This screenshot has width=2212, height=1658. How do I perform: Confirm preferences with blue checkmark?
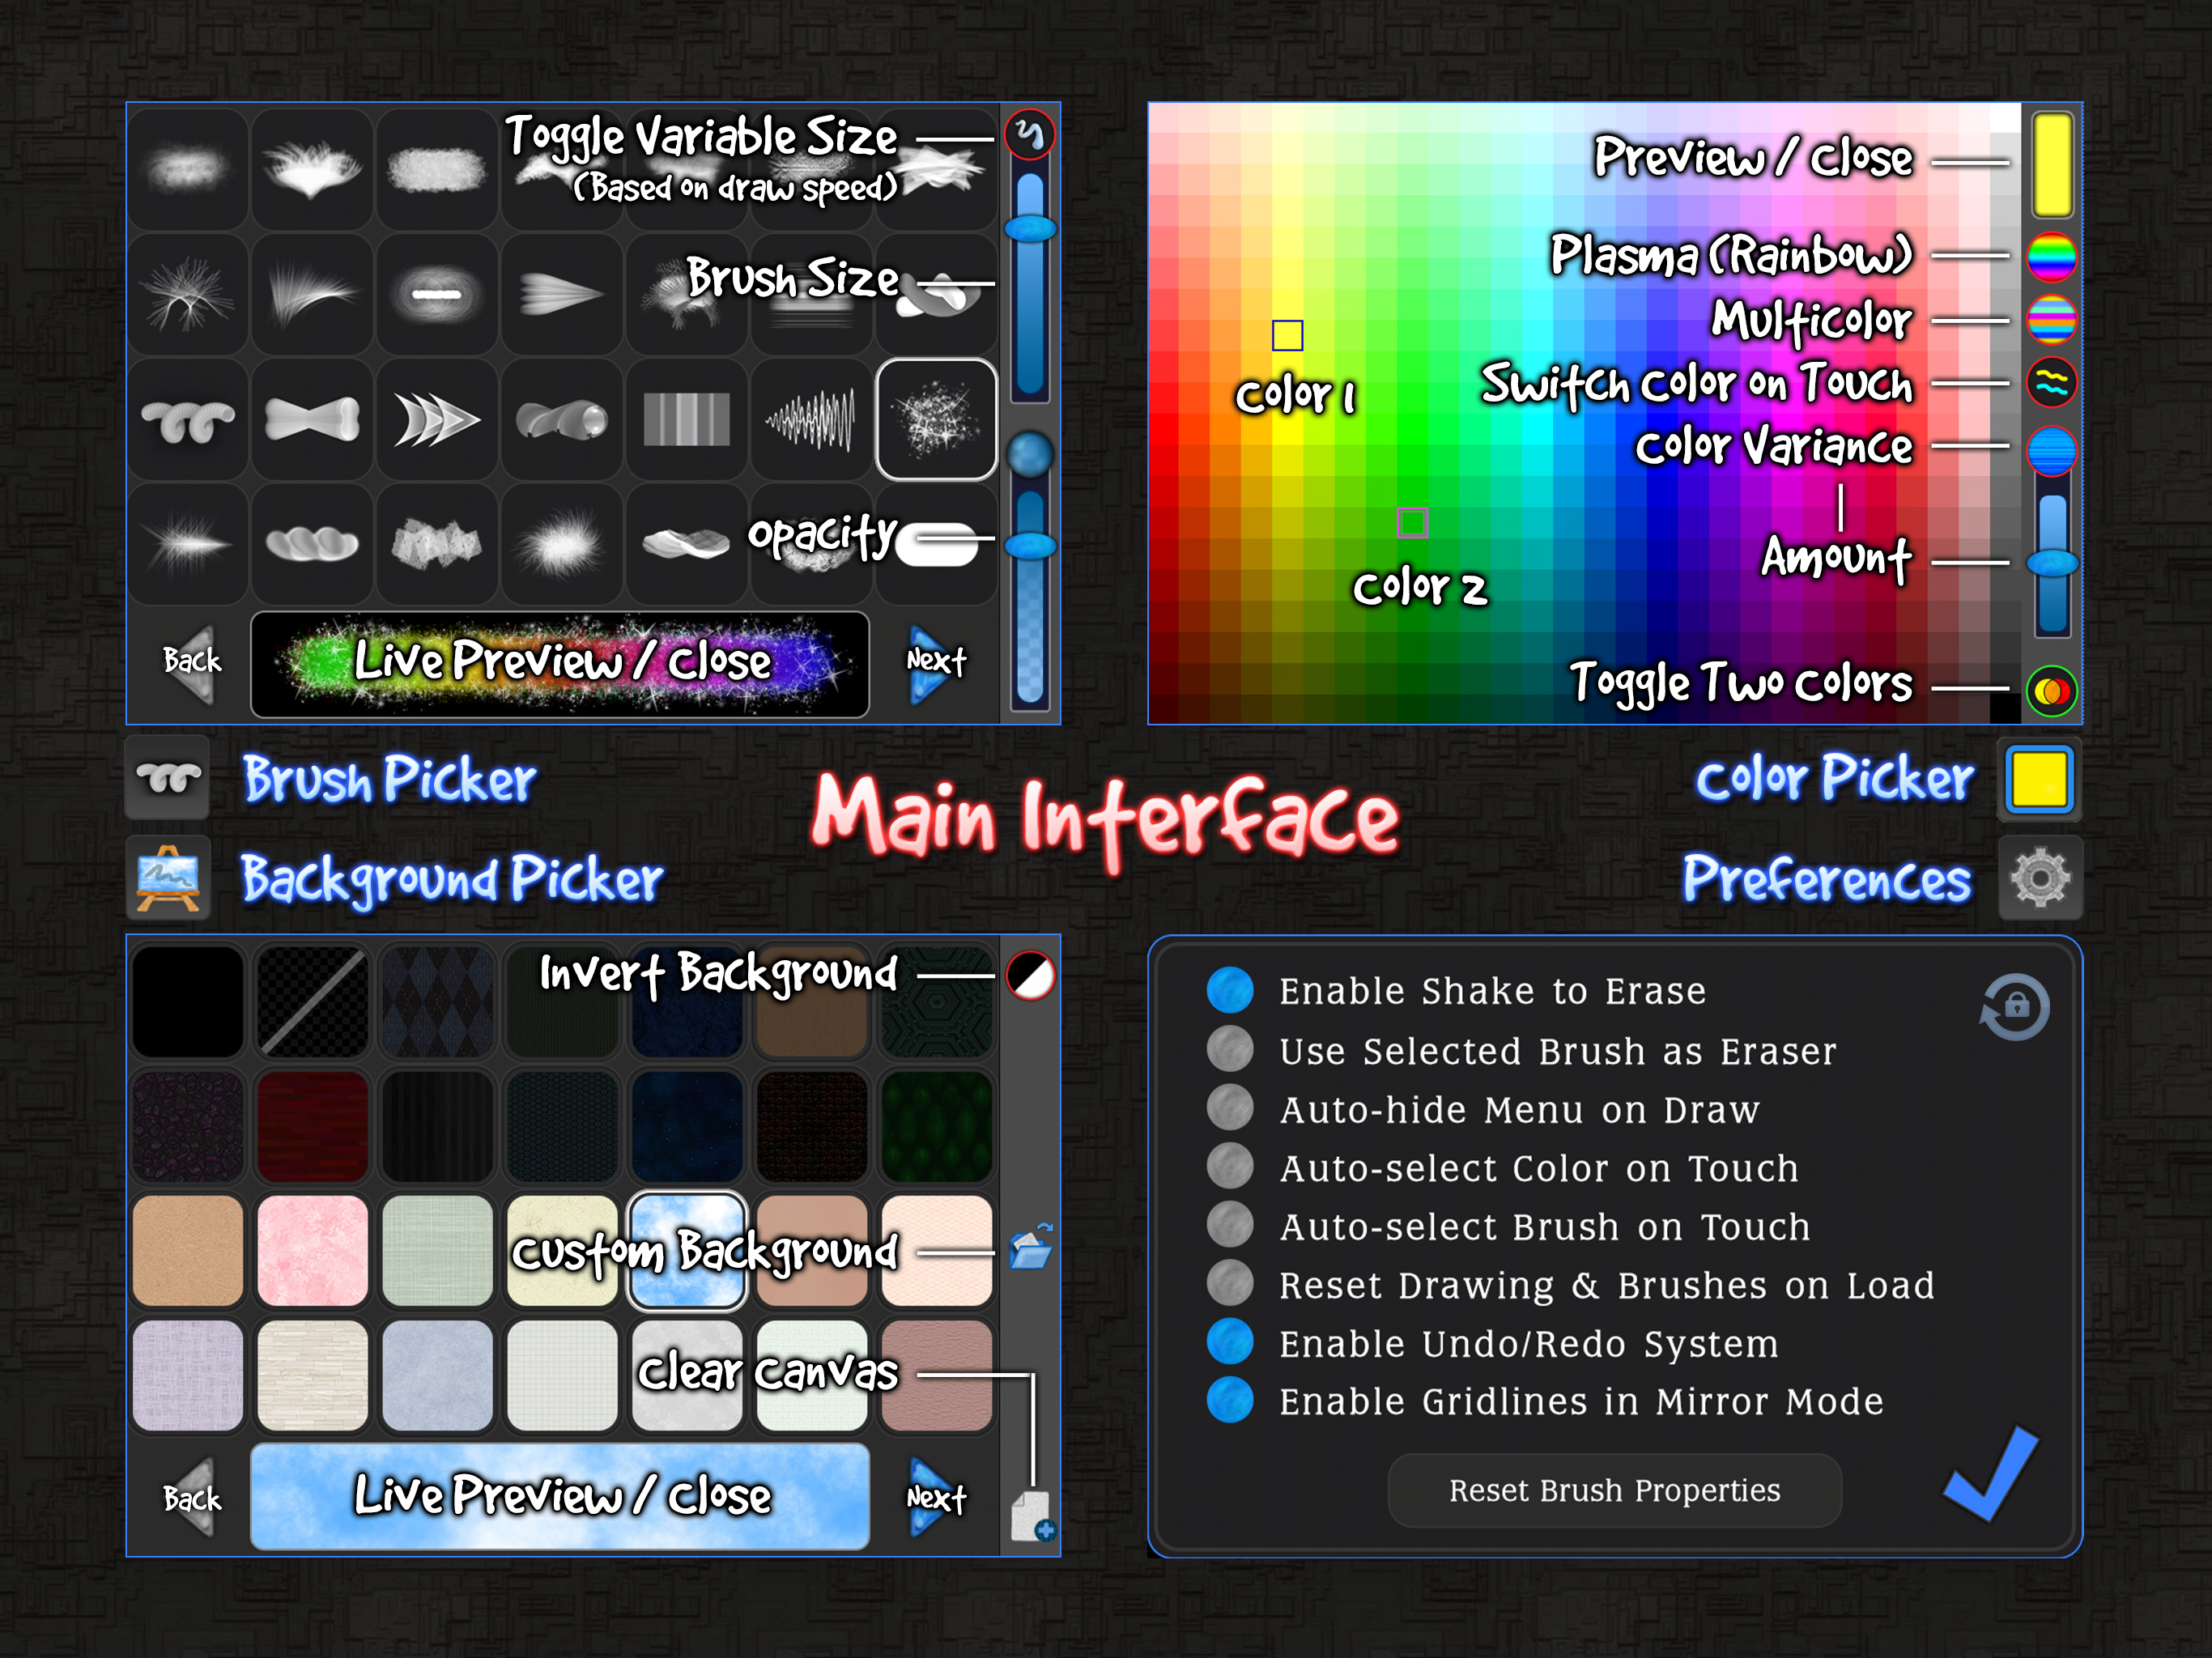(x=1991, y=1474)
